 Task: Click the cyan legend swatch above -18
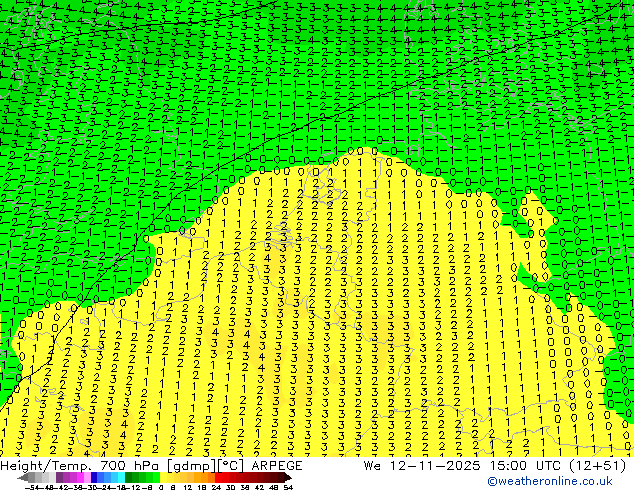[x=121, y=477]
